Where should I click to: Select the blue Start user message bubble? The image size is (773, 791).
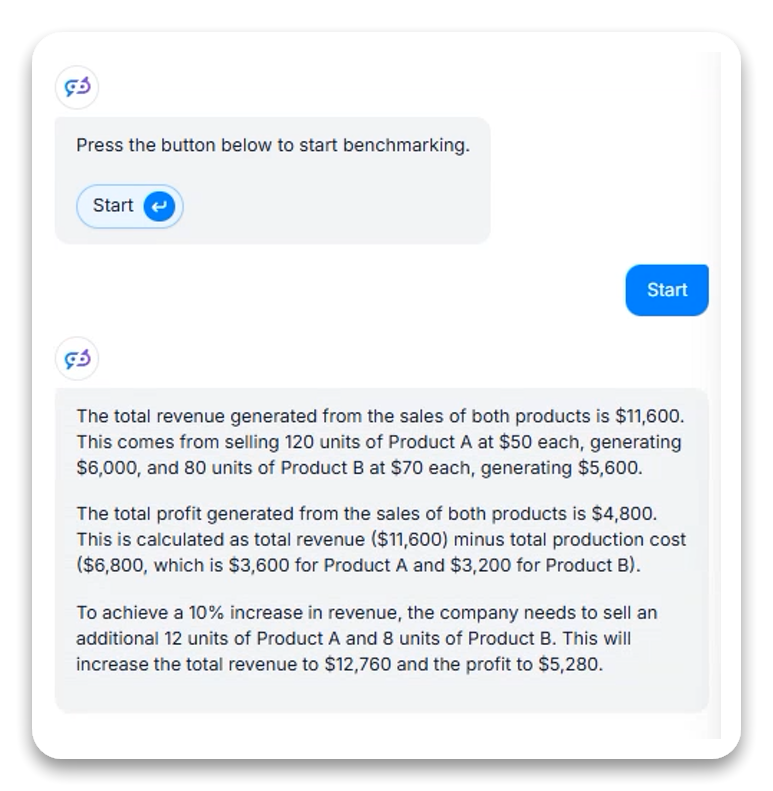tap(666, 290)
